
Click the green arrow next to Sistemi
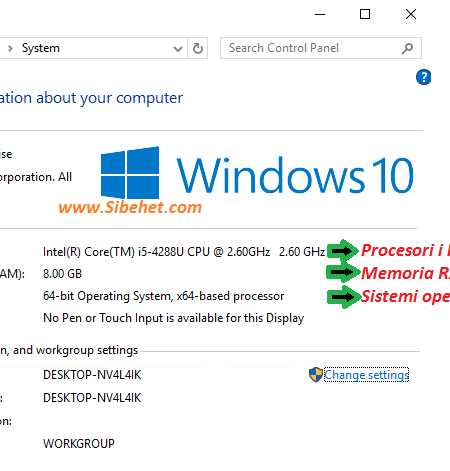(344, 297)
